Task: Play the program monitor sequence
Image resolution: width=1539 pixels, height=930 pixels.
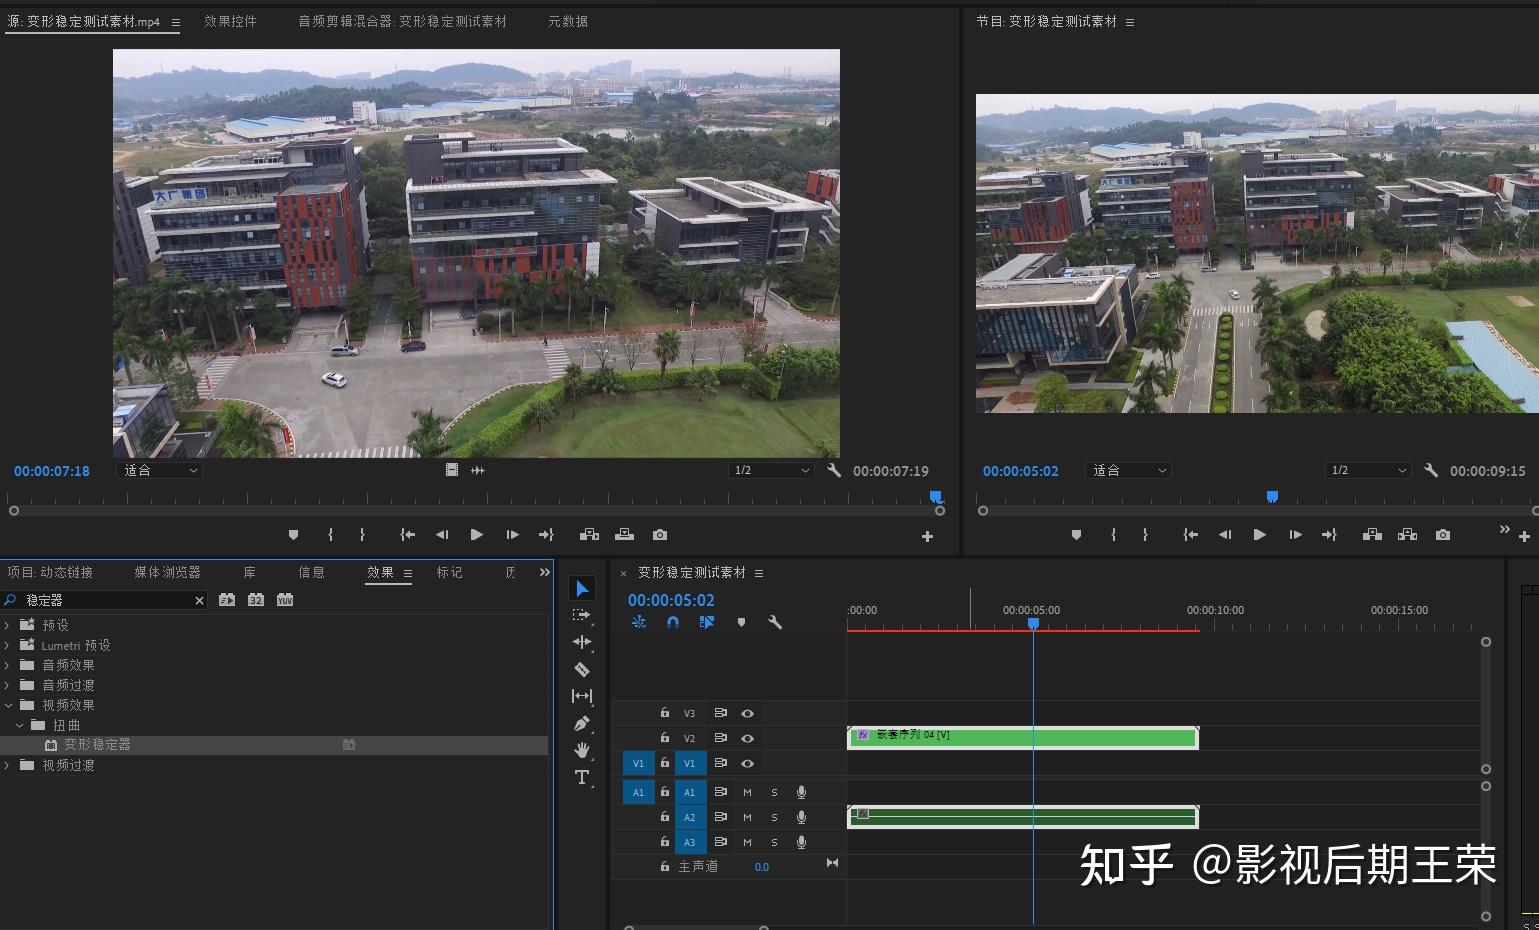Action: tap(1260, 535)
